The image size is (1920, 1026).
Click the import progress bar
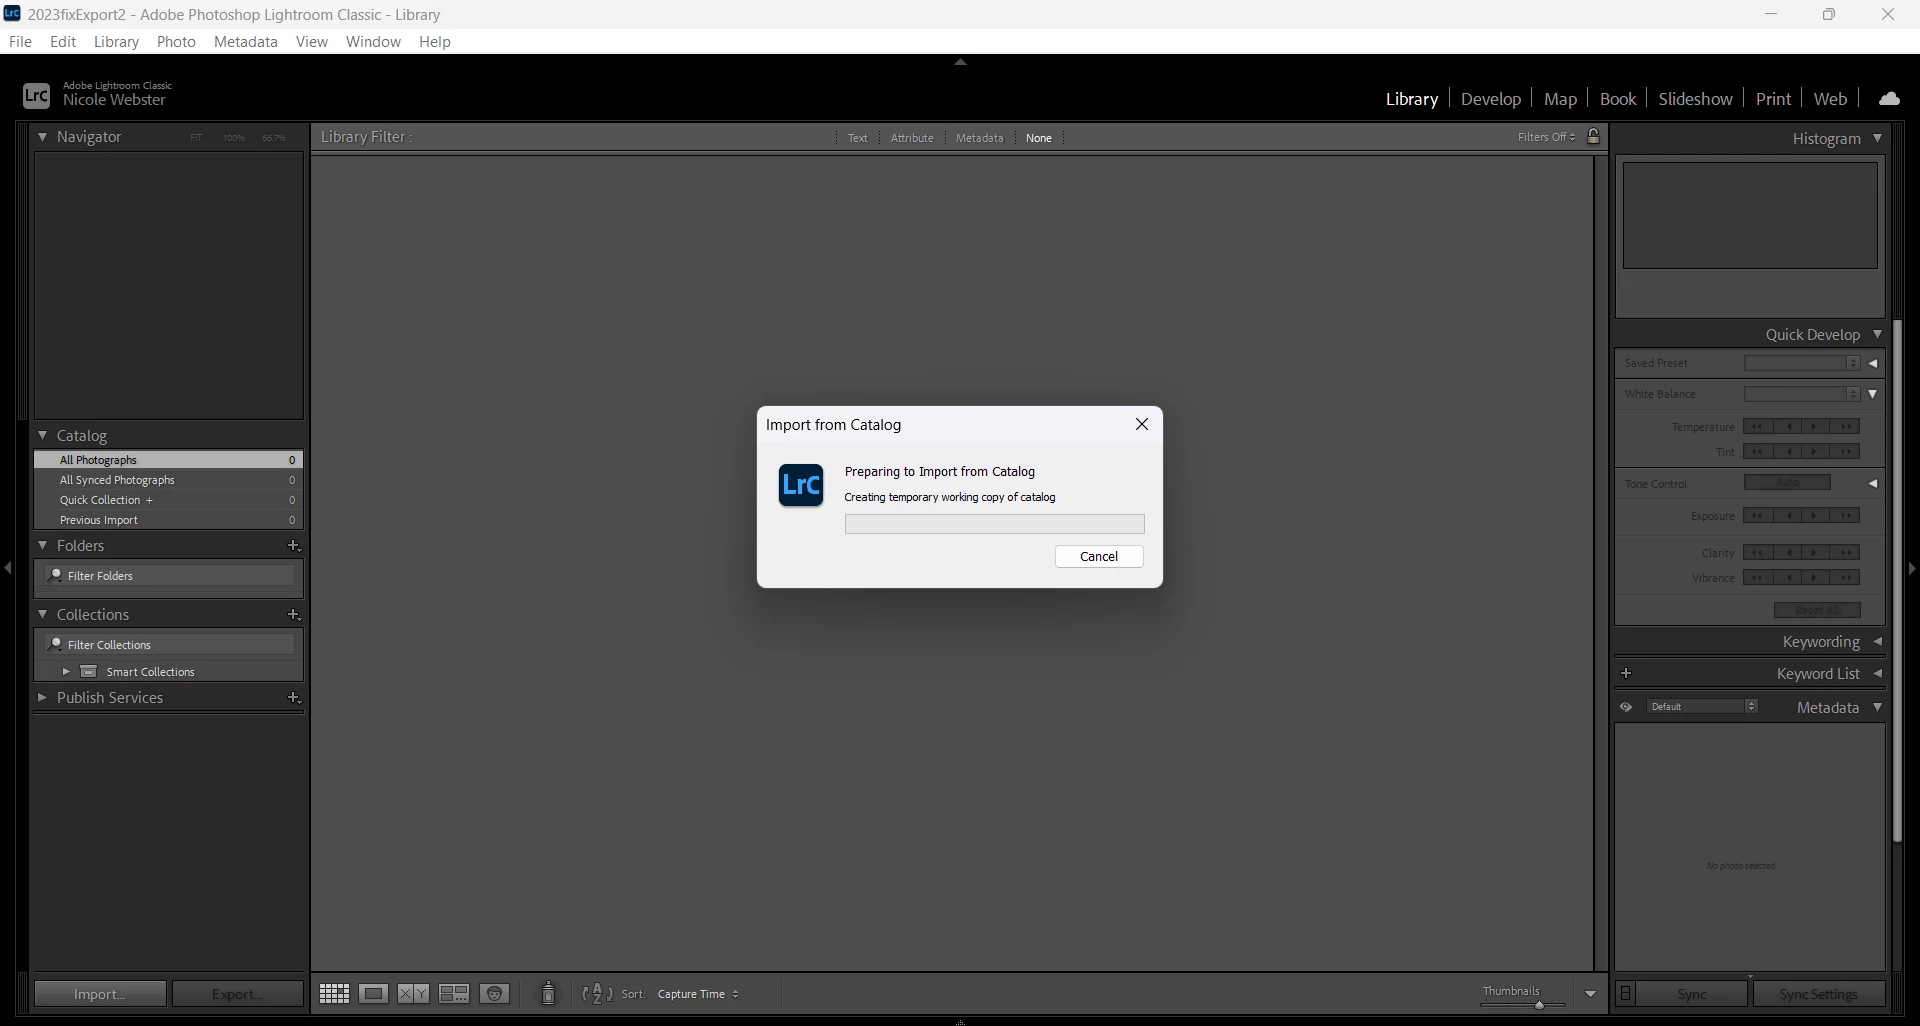(995, 524)
